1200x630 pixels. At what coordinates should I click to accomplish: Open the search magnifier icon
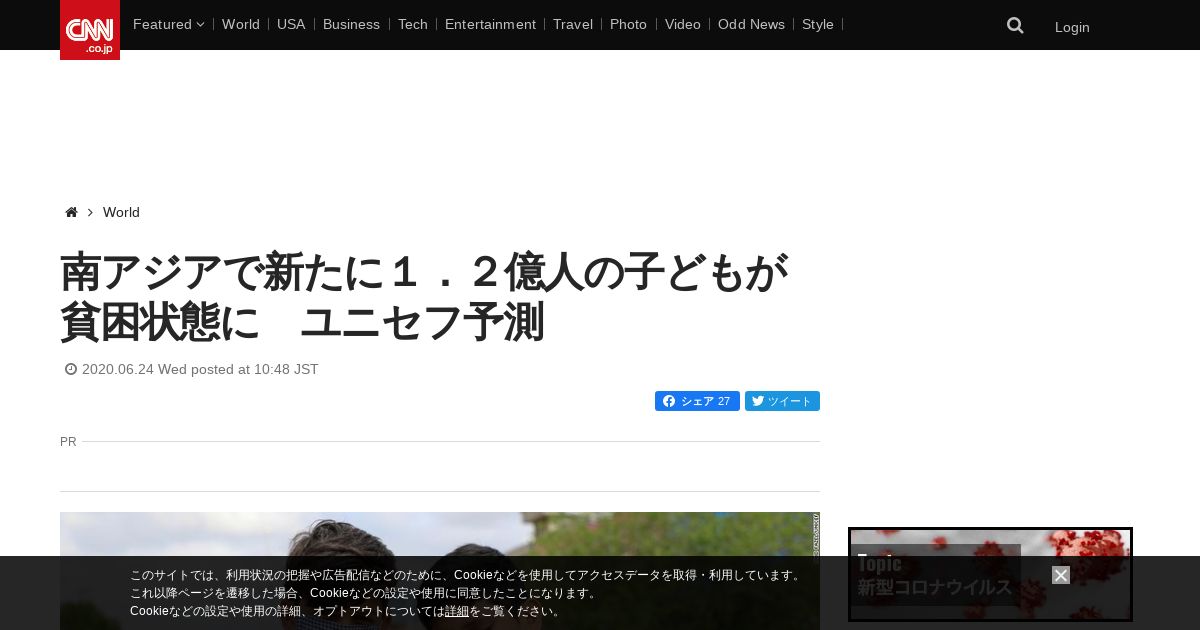[x=1015, y=25]
